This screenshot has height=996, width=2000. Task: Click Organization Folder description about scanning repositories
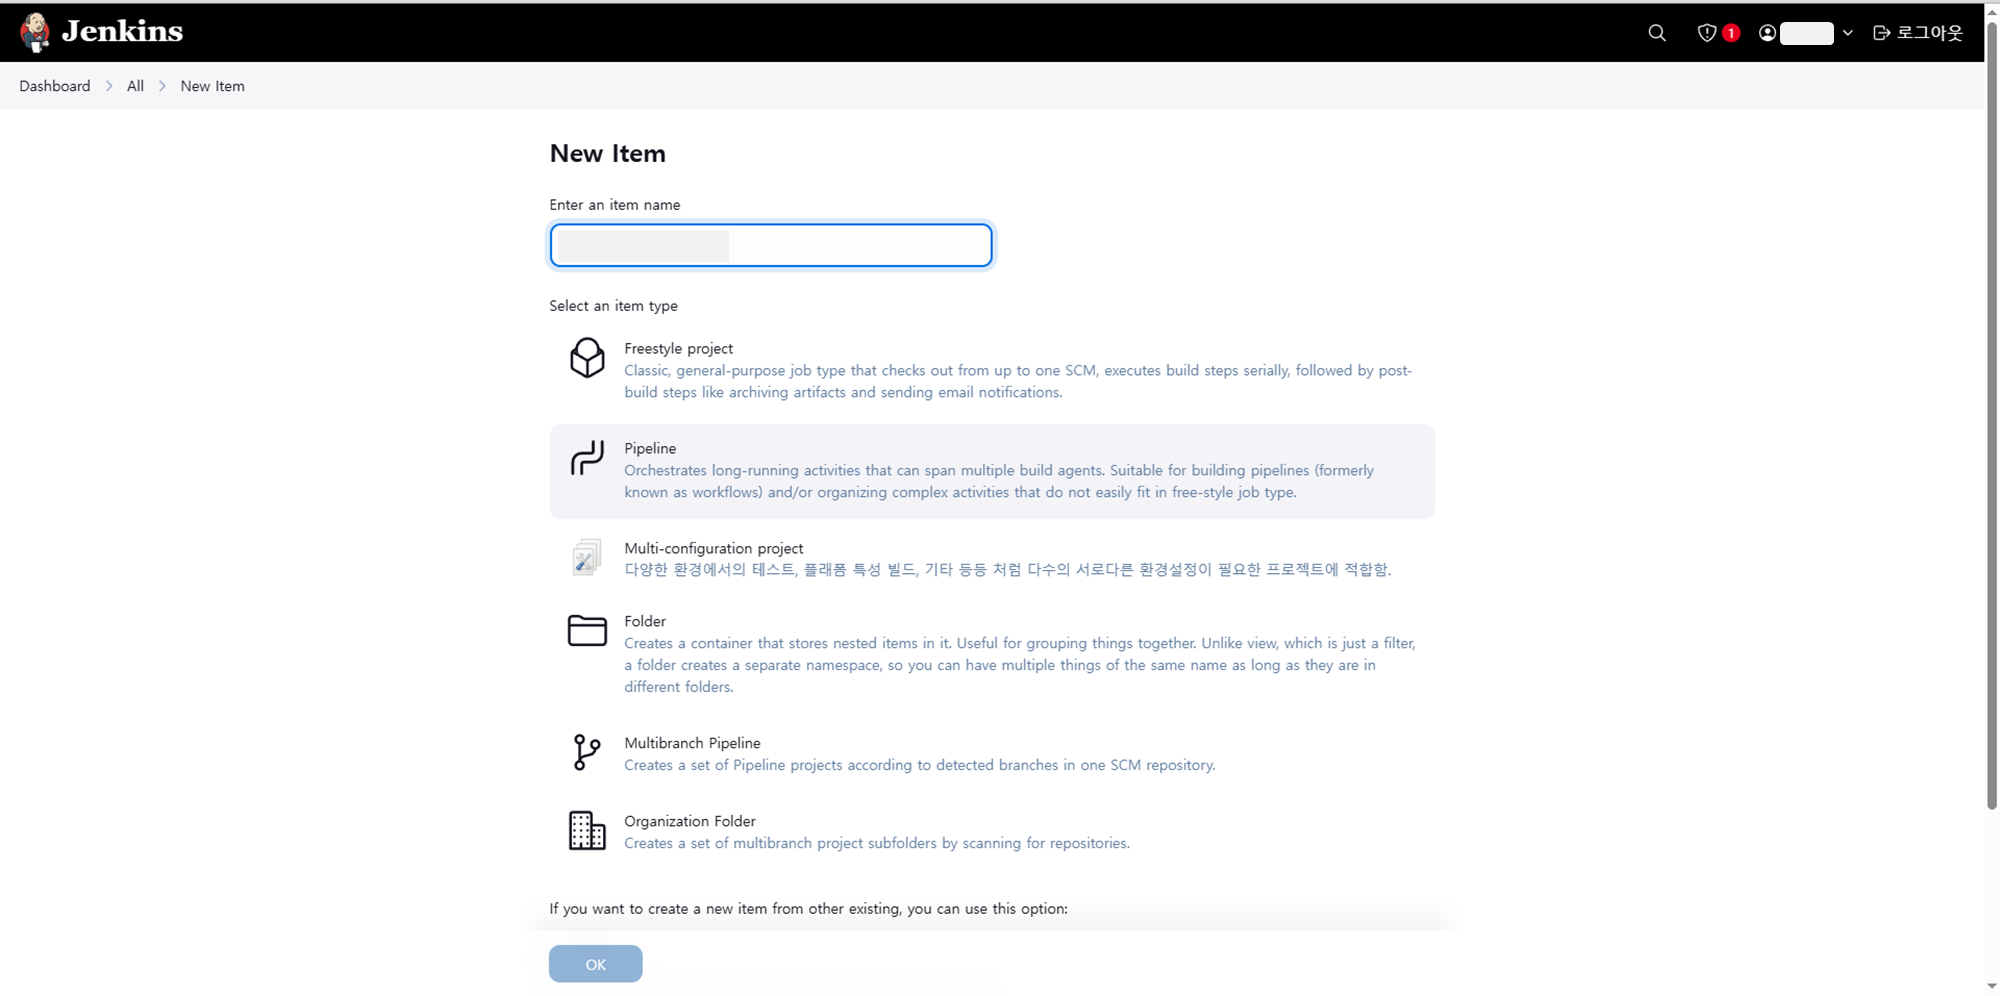click(x=877, y=843)
